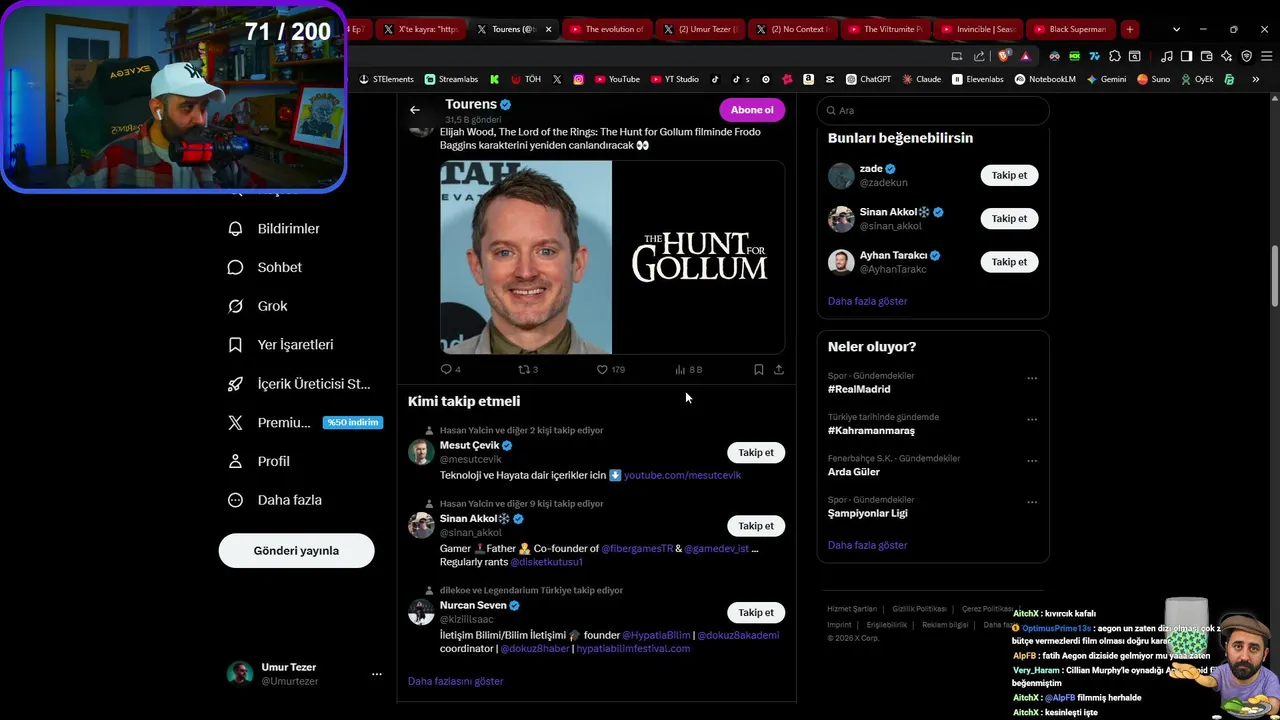The image size is (1280, 720).
Task: Open Yer İşaretleri bookmarks
Action: click(x=281, y=345)
